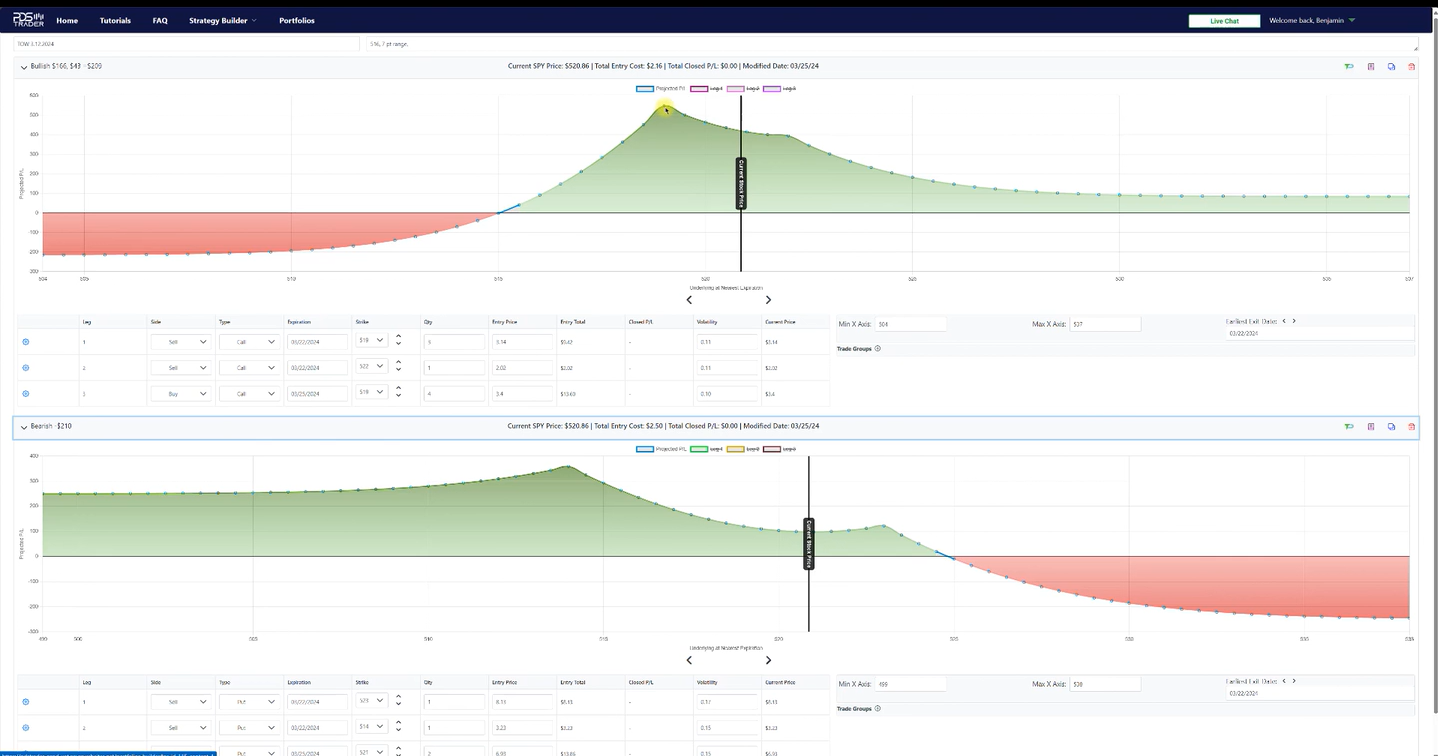Click the green flag icon in Bullish strategy header

pos(1349,66)
